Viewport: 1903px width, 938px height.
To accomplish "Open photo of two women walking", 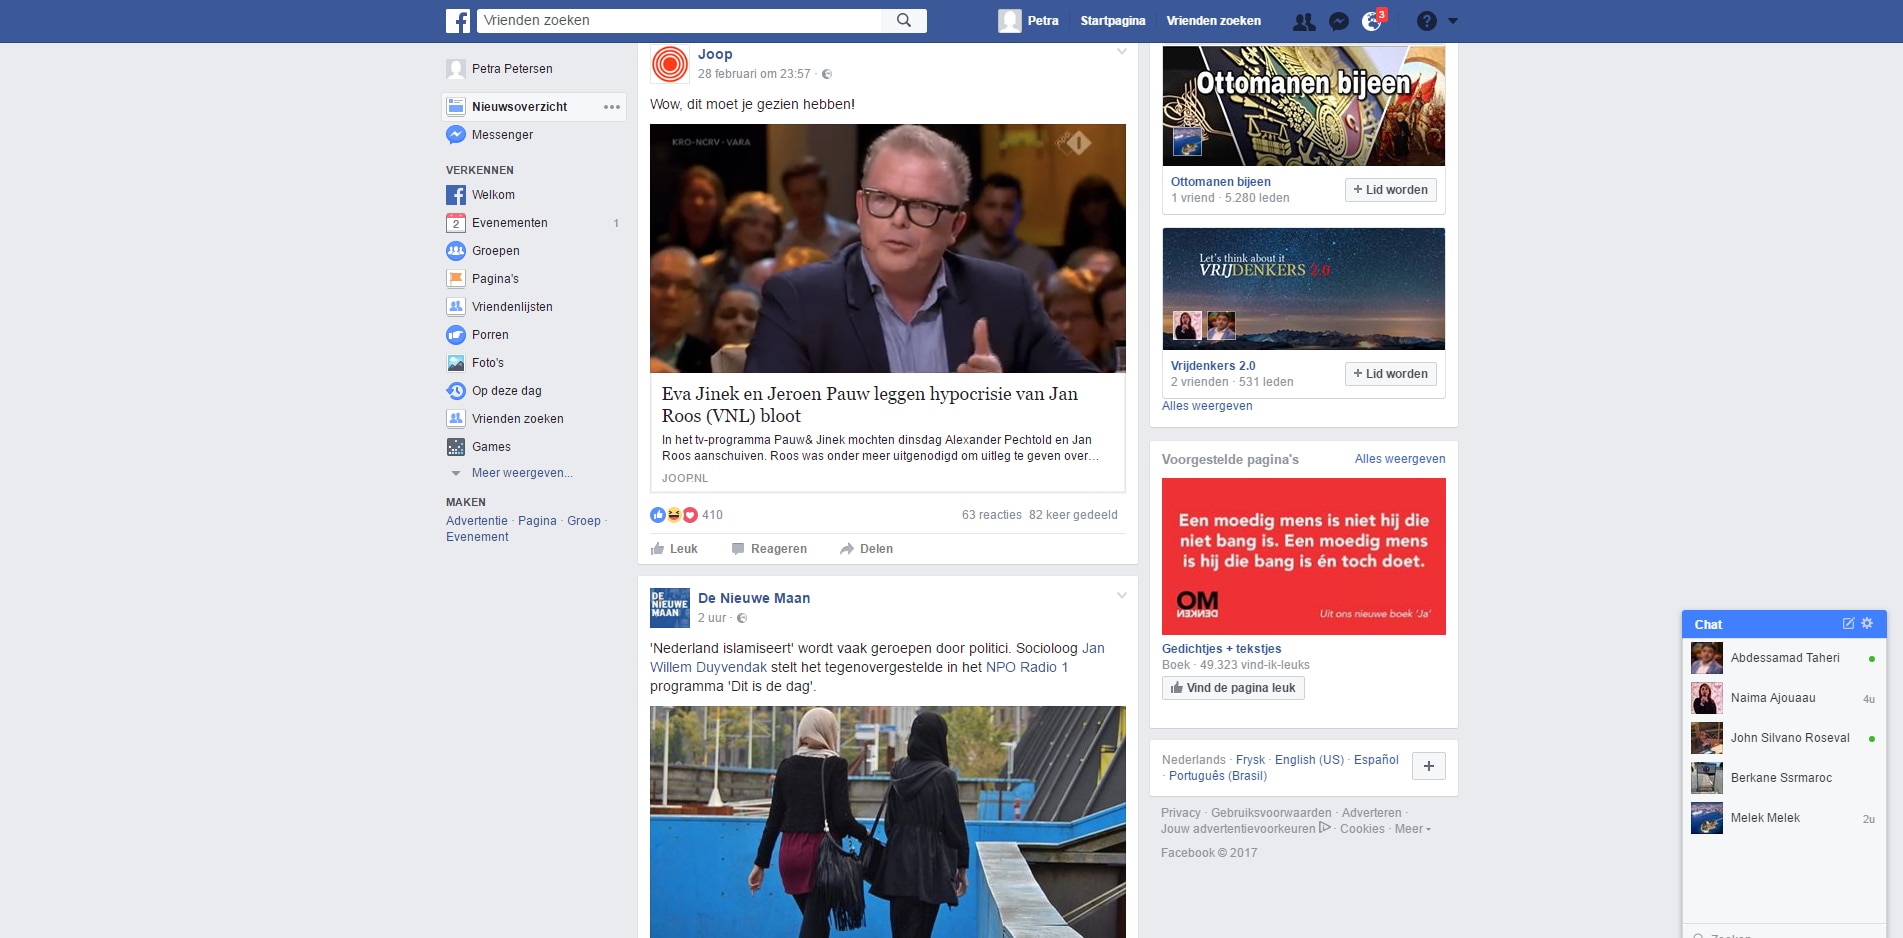I will (x=888, y=822).
